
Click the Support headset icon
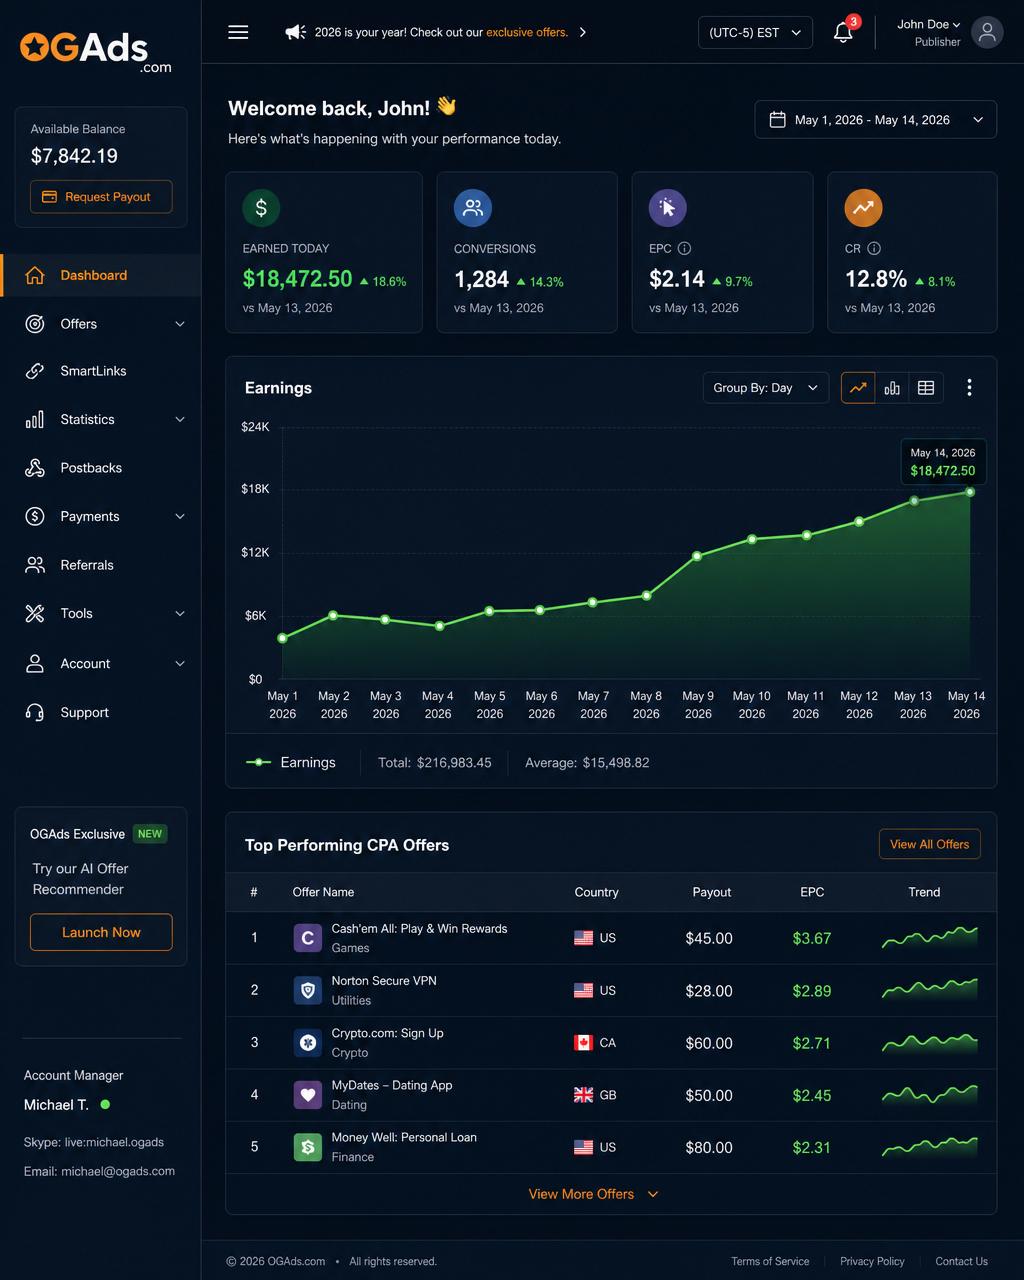(35, 712)
